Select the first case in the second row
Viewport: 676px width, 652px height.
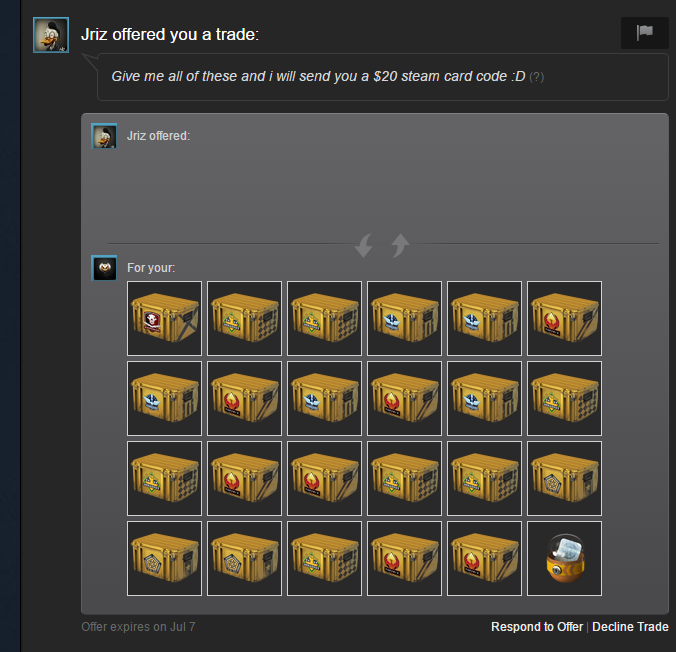pyautogui.click(x=164, y=398)
